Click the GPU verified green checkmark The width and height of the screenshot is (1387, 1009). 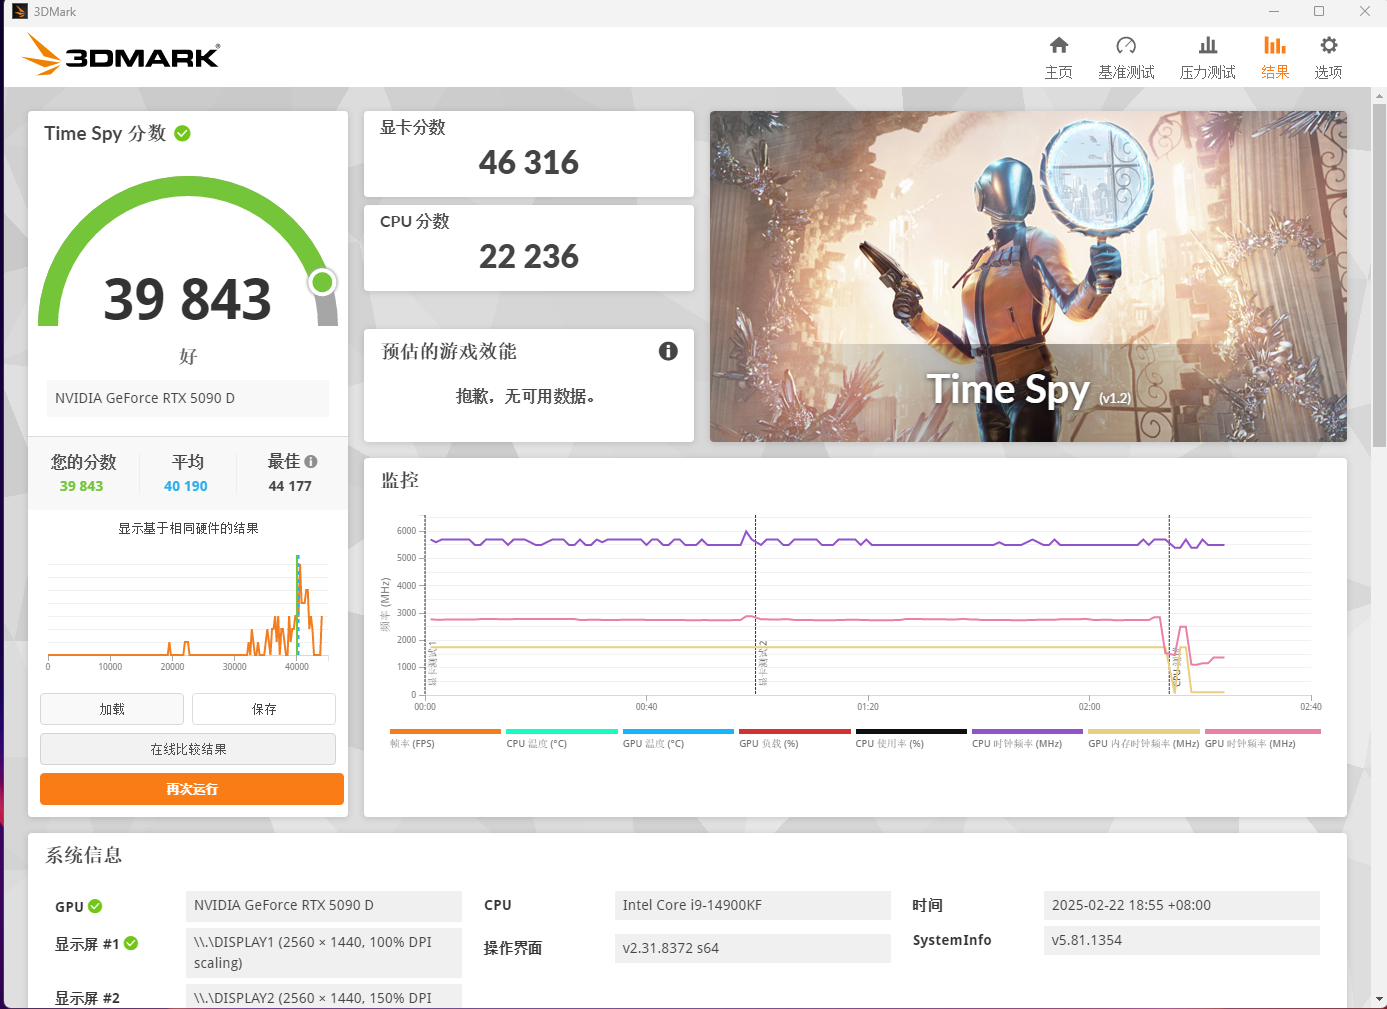tap(95, 906)
